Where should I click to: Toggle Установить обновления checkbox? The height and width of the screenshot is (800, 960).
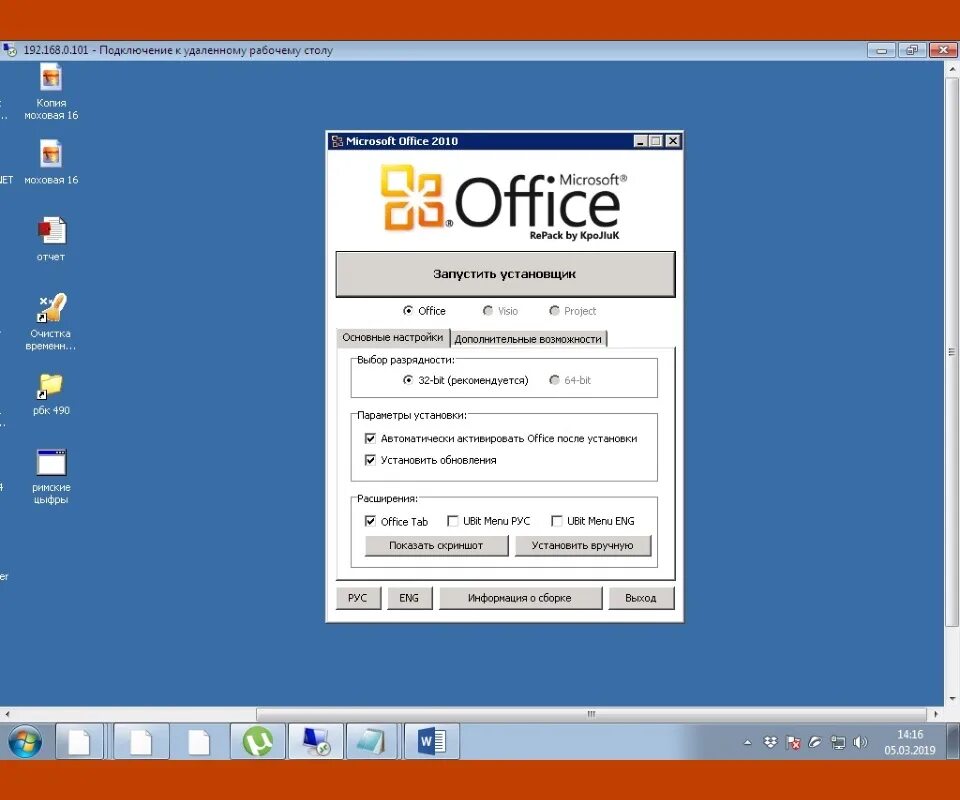[x=370, y=460]
